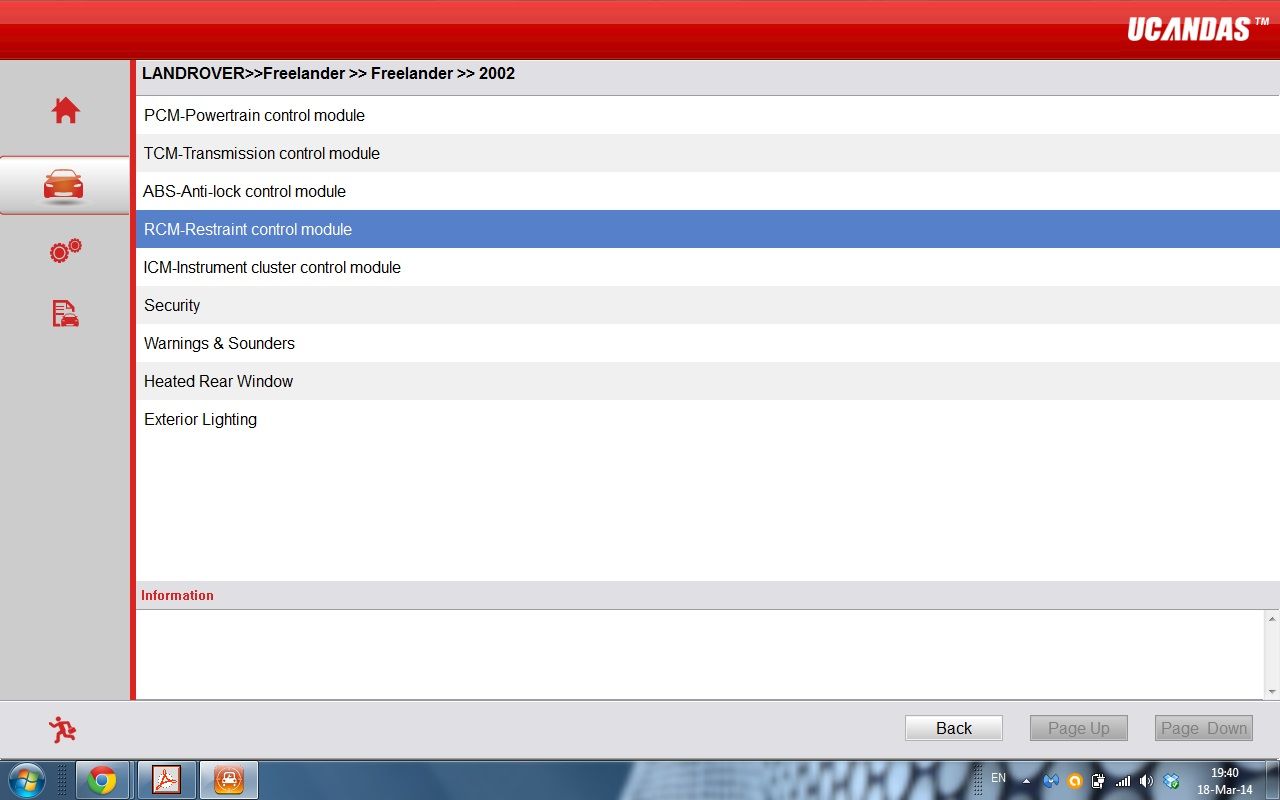Screen dimensions: 1280x800
Task: Click the Back button
Action: pos(954,728)
